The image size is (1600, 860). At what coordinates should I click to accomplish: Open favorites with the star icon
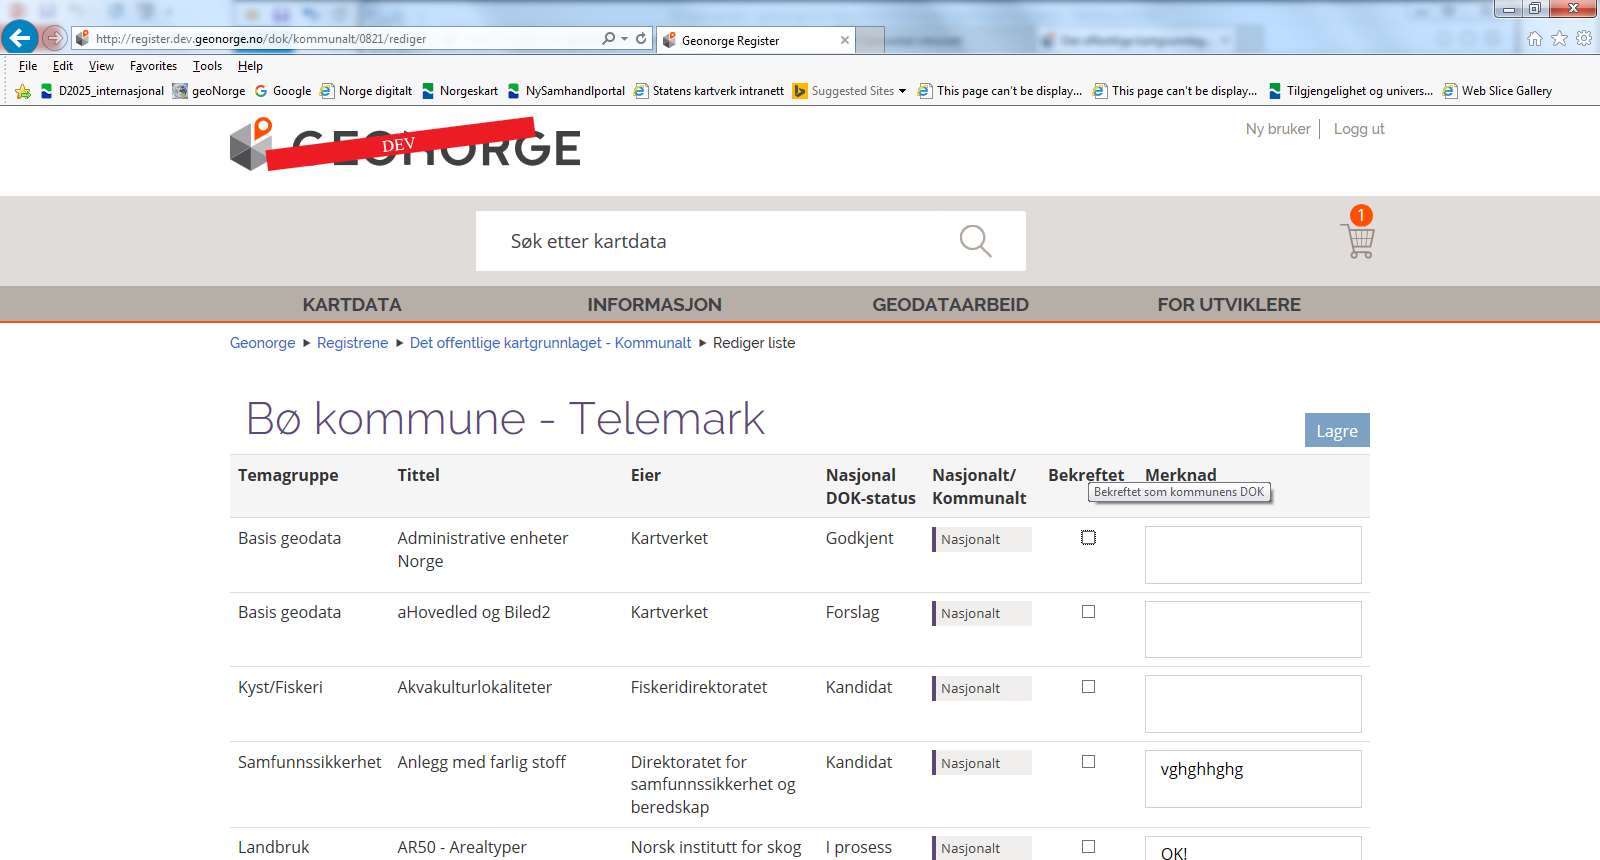coord(1559,39)
